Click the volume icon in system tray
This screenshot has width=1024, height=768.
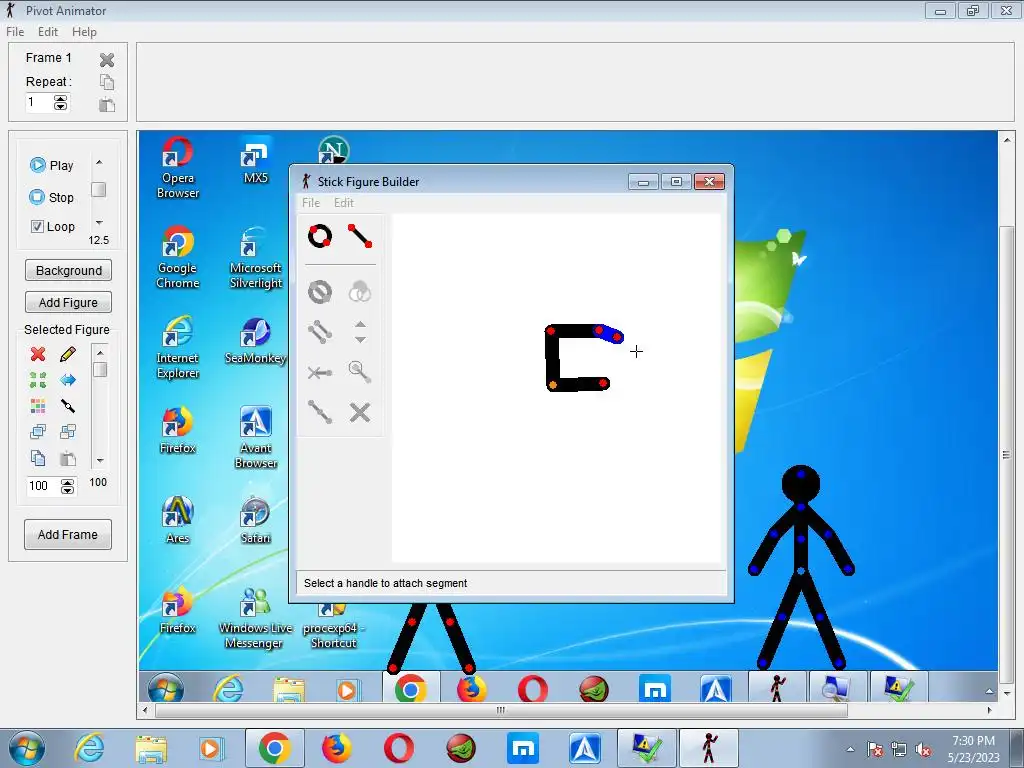tap(923, 750)
